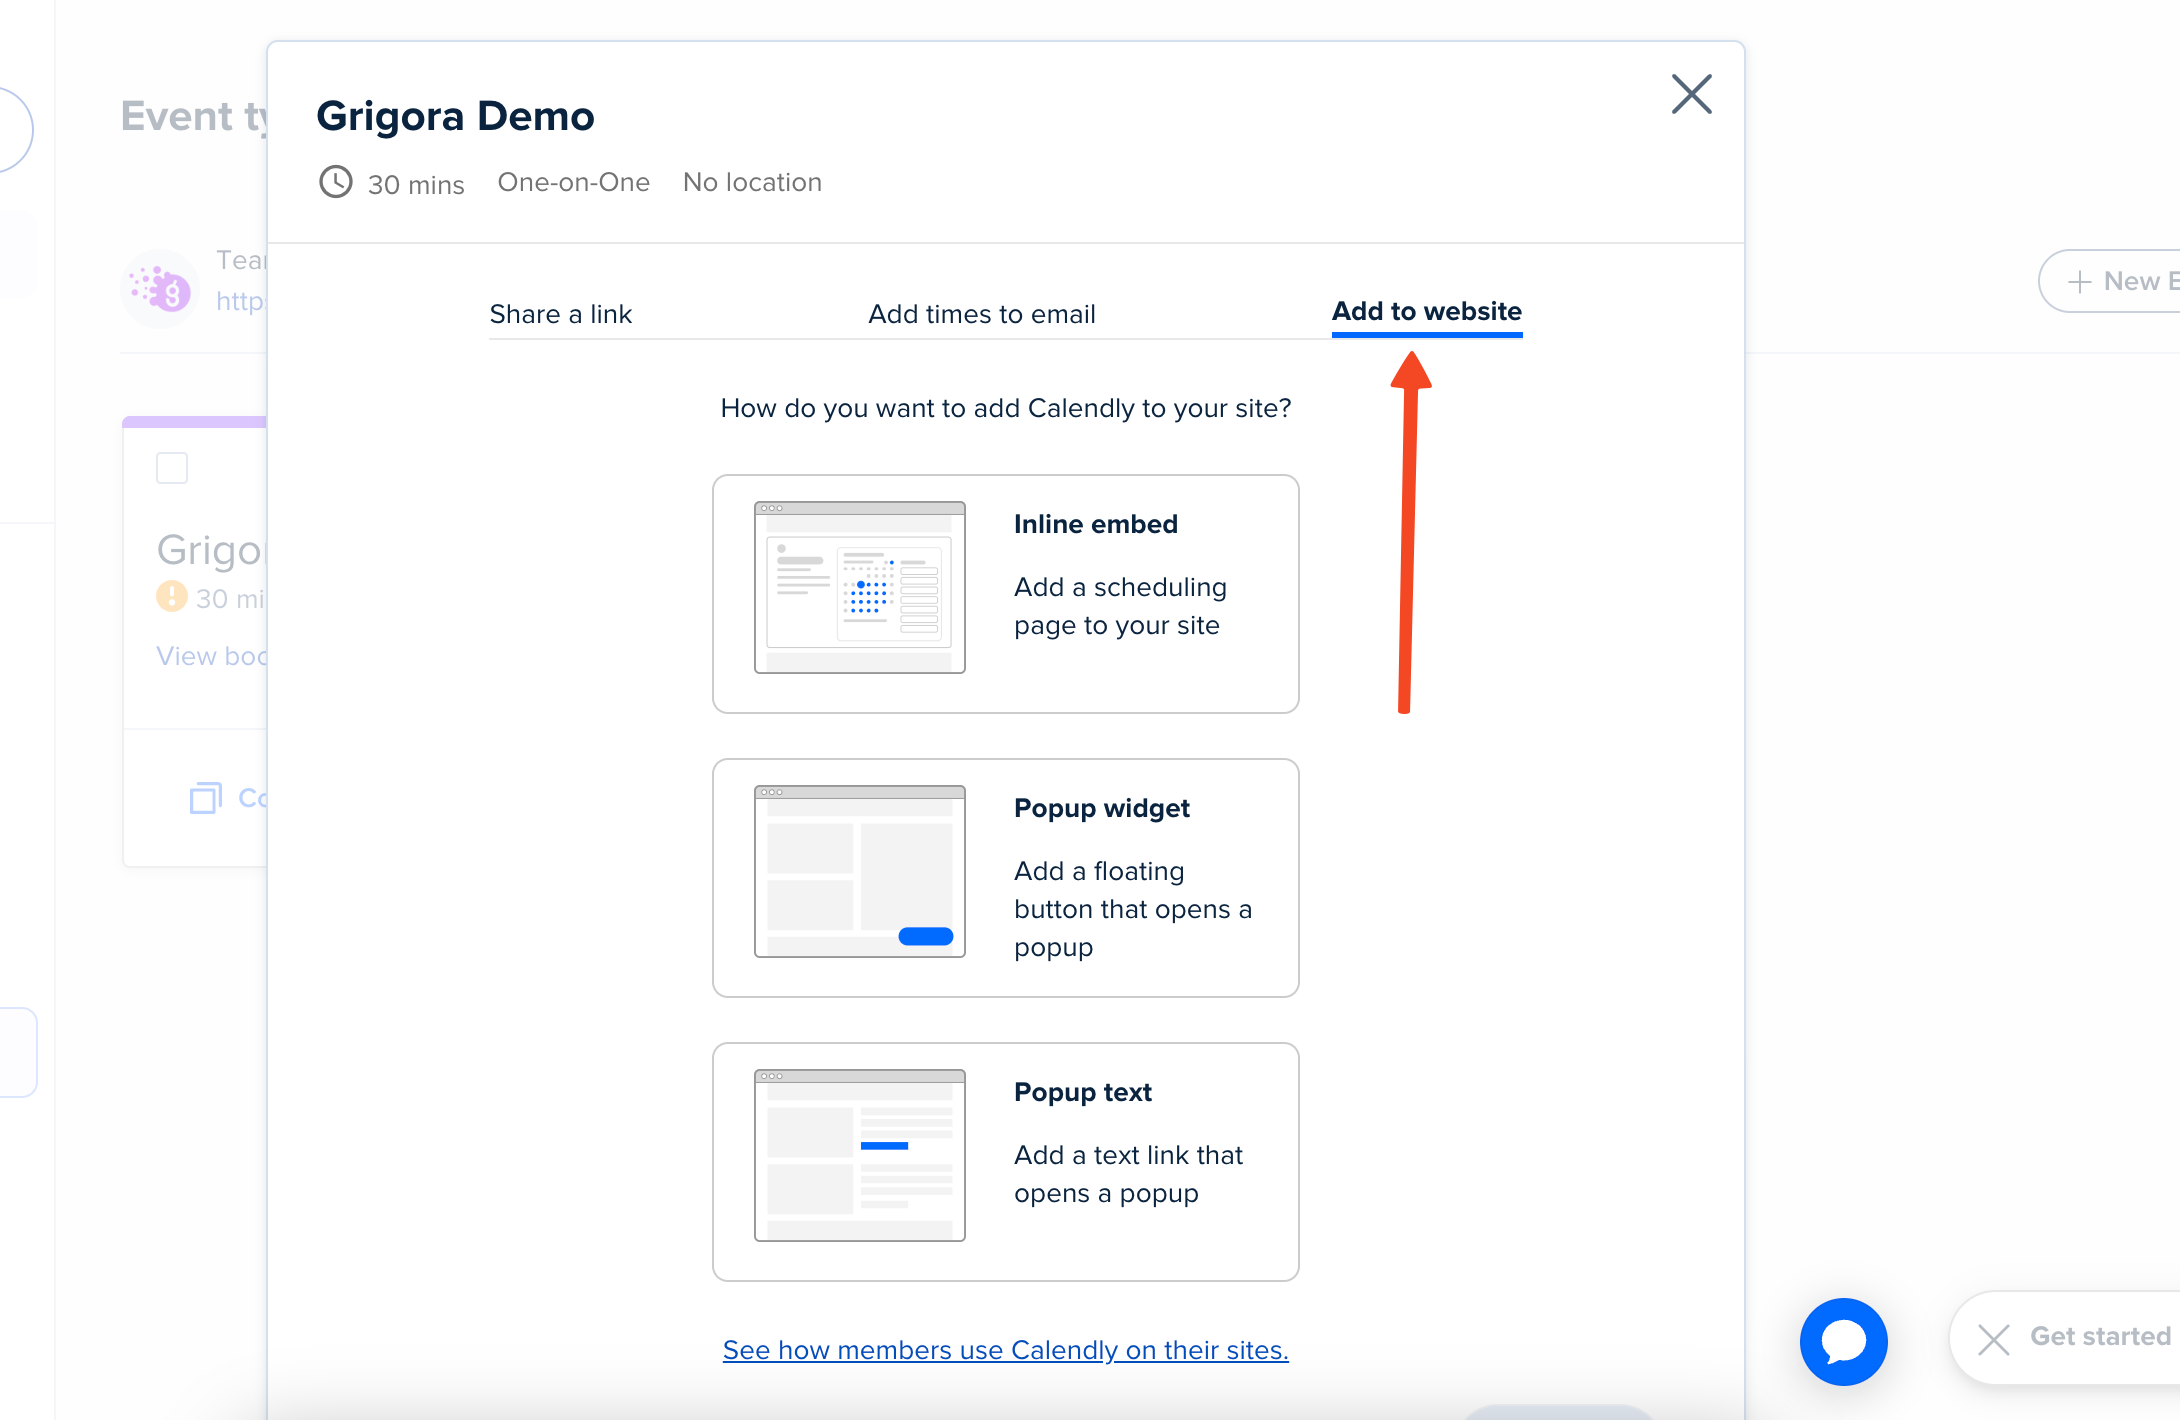Image resolution: width=2180 pixels, height=1420 pixels.
Task: Open the View booking page link
Action: (x=212, y=656)
